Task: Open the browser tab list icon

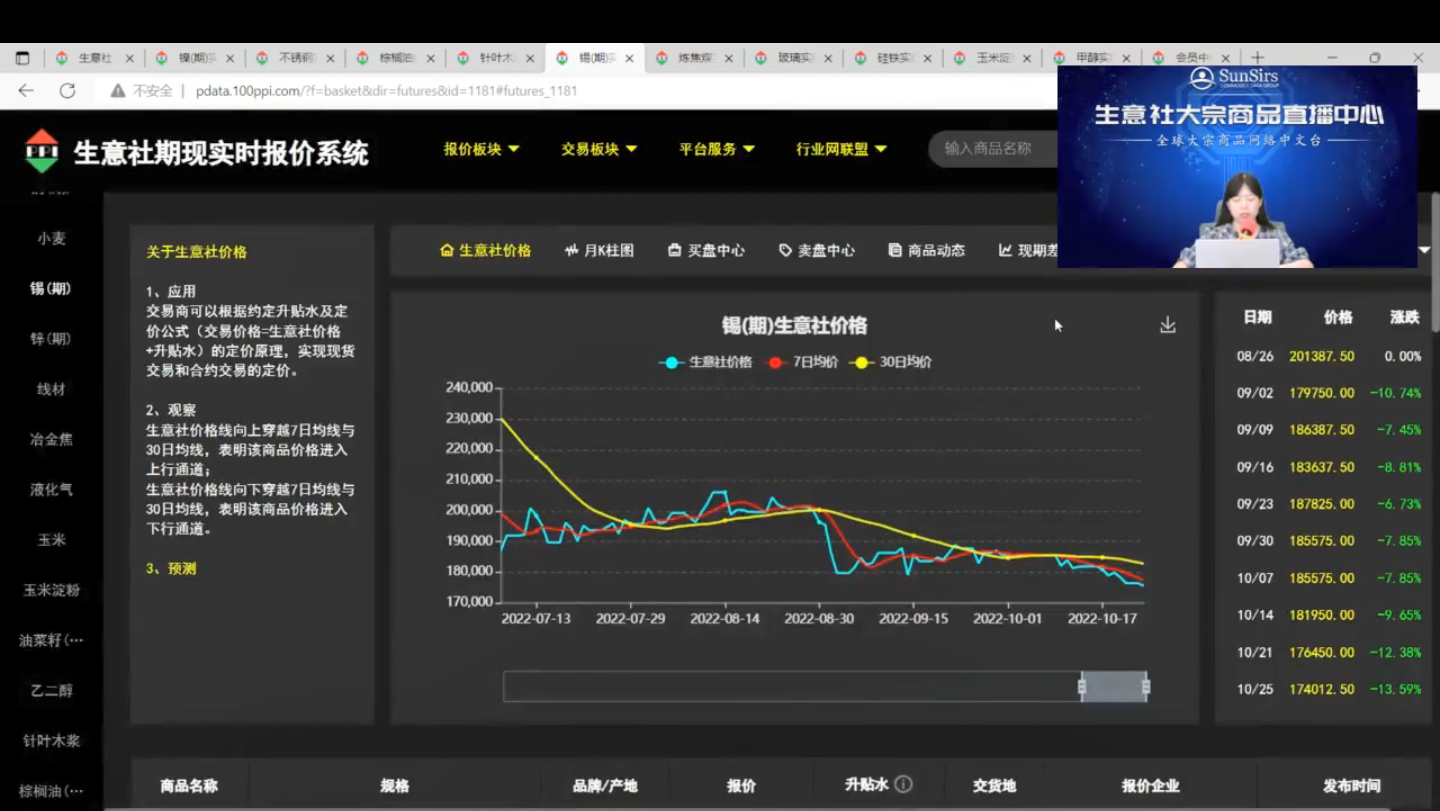Action: (22, 58)
